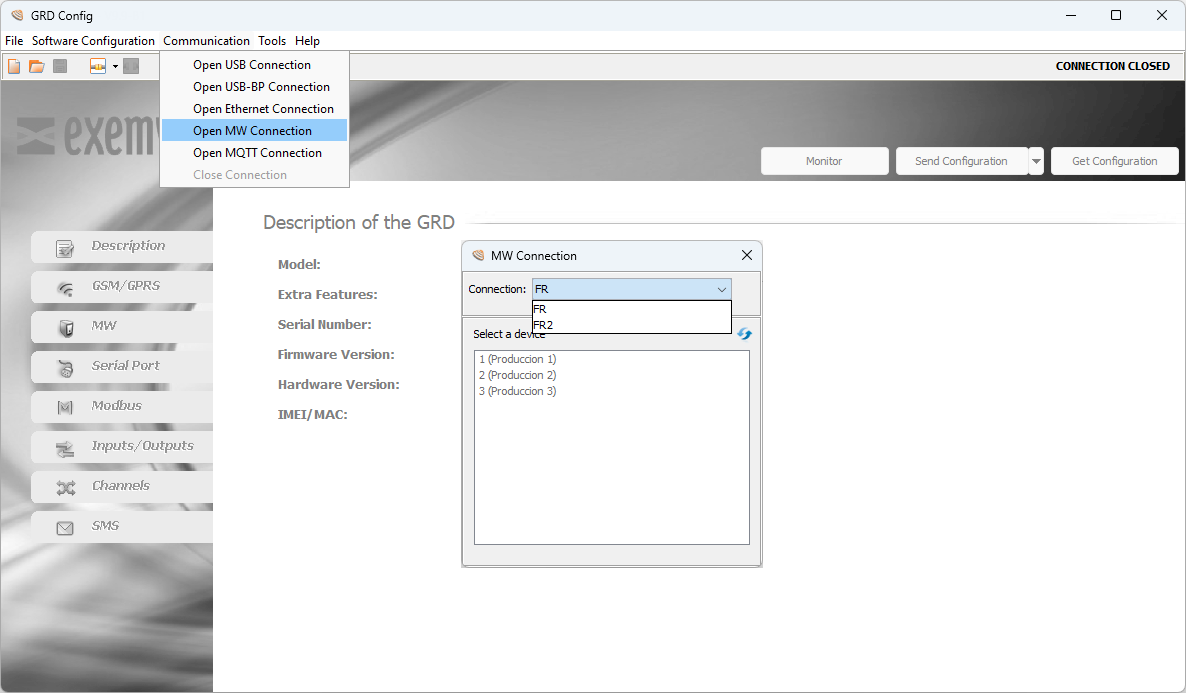
Task: Choose FR2 from the Connection dropdown list
Action: pyautogui.click(x=545, y=325)
